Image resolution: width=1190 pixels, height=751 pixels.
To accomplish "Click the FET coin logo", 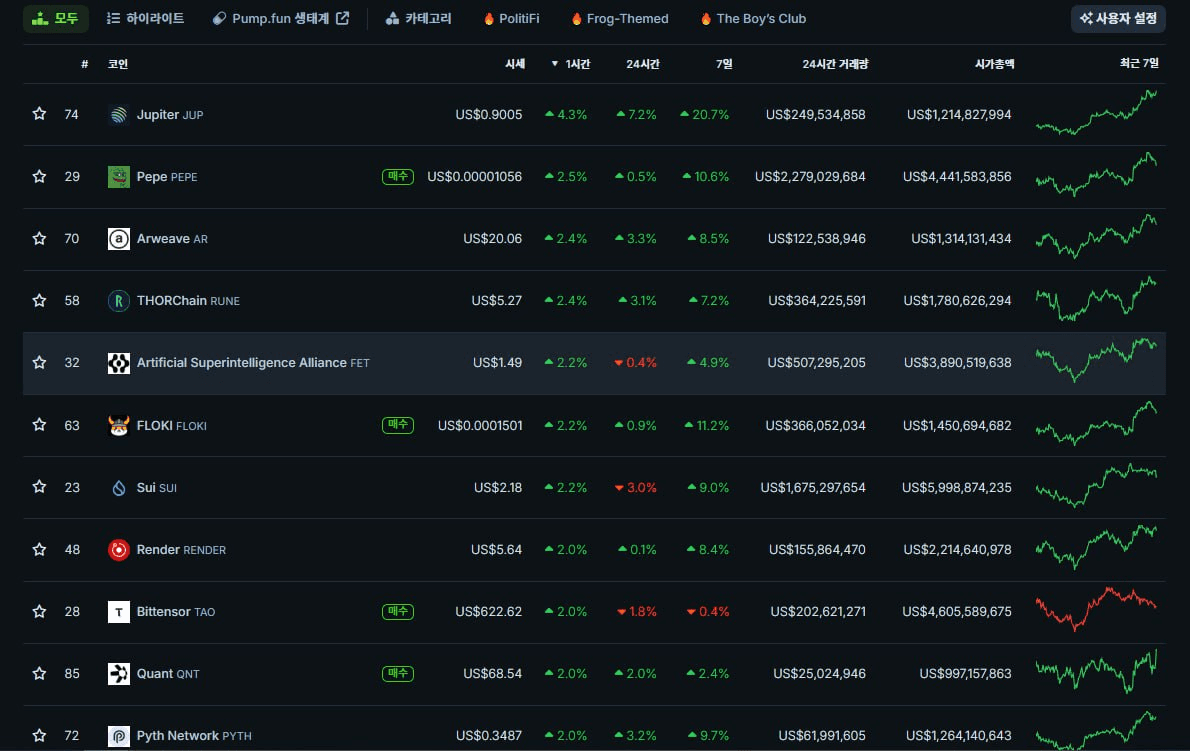I will (x=118, y=363).
